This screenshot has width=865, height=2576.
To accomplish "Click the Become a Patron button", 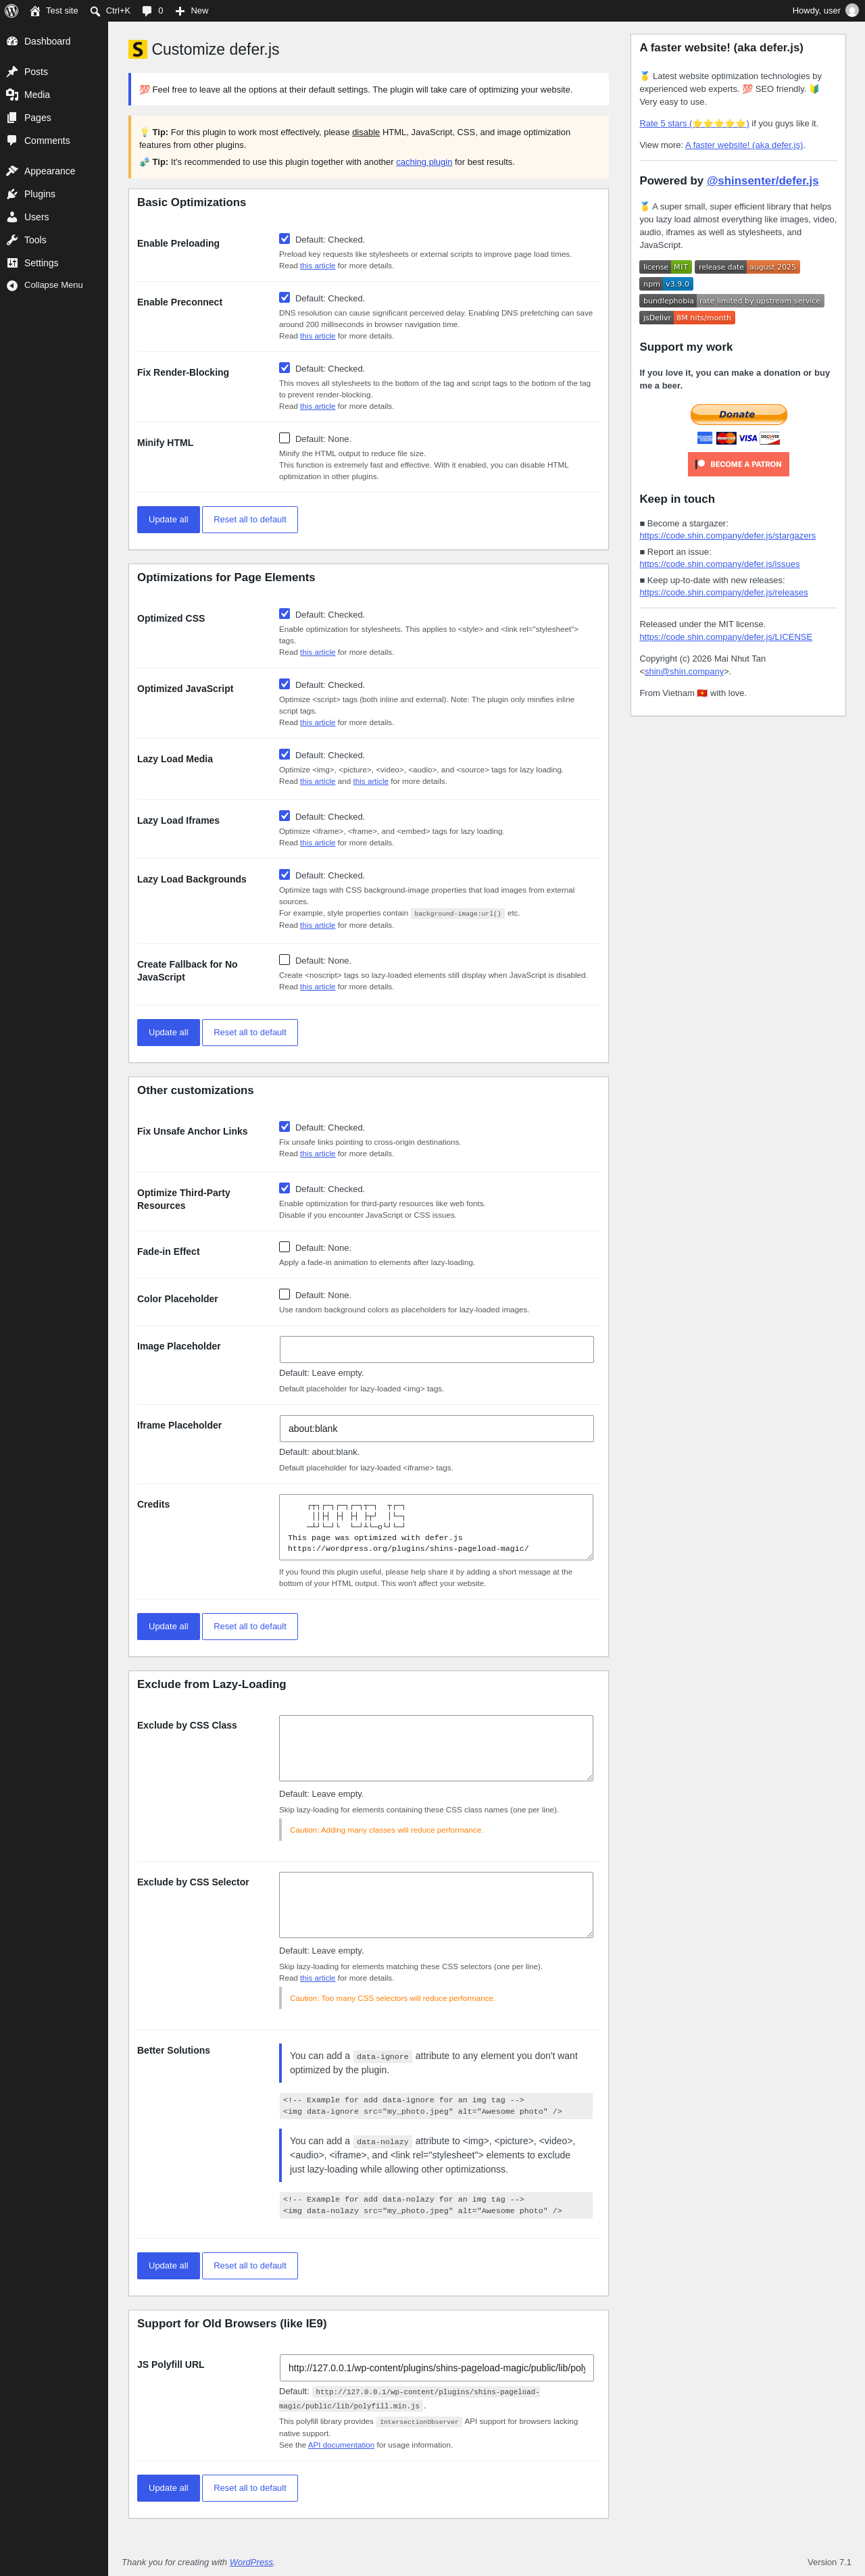I will point(738,464).
